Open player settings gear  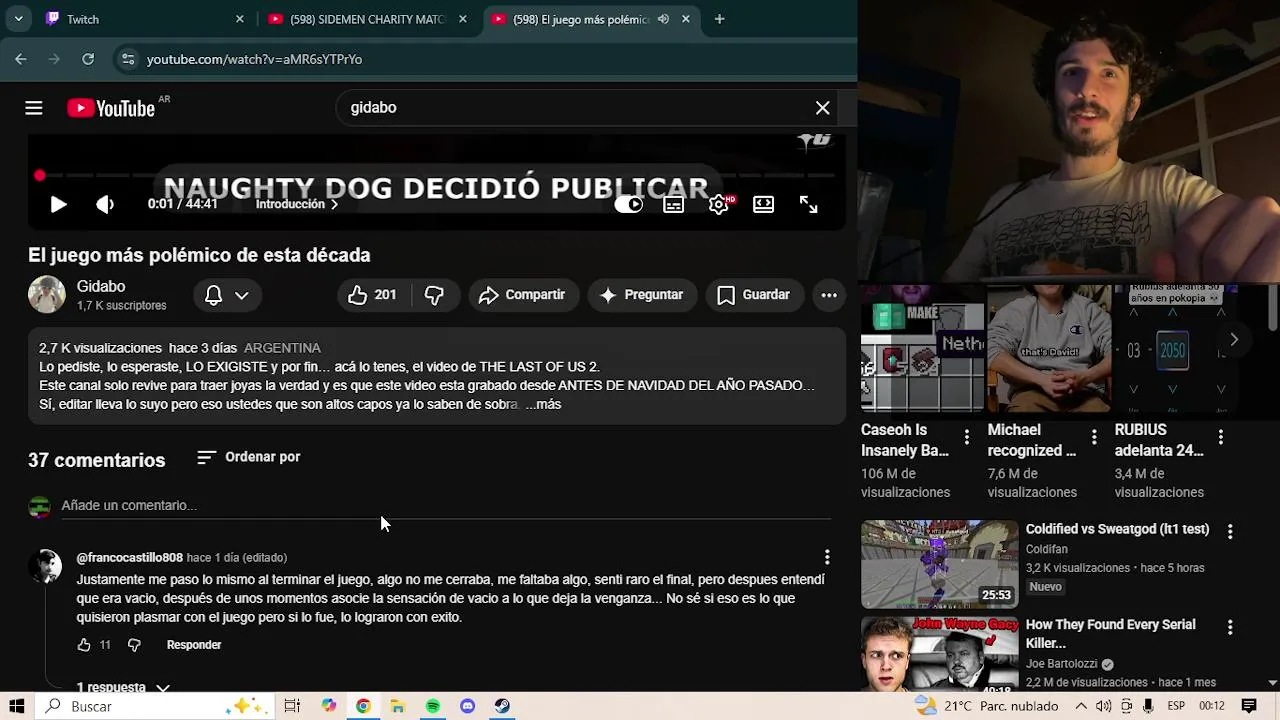pos(718,204)
